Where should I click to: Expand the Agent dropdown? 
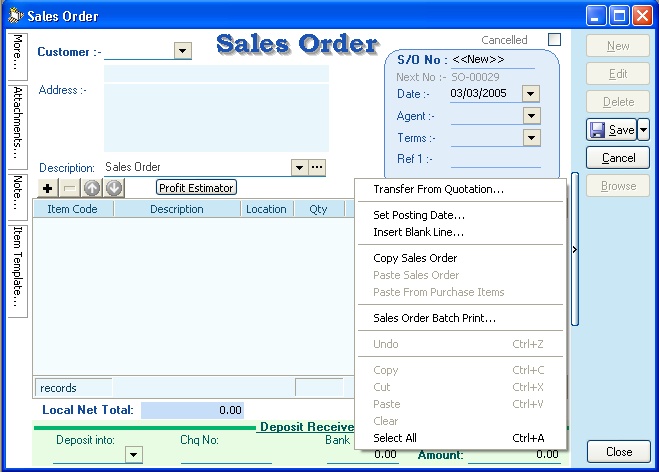click(x=531, y=116)
